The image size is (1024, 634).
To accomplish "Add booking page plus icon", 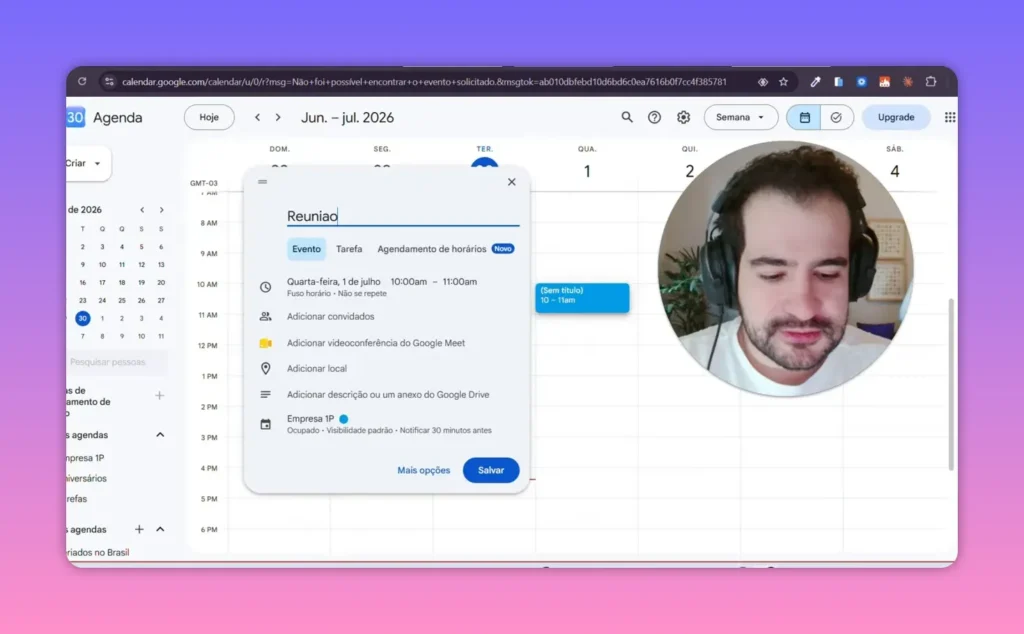I will point(159,396).
